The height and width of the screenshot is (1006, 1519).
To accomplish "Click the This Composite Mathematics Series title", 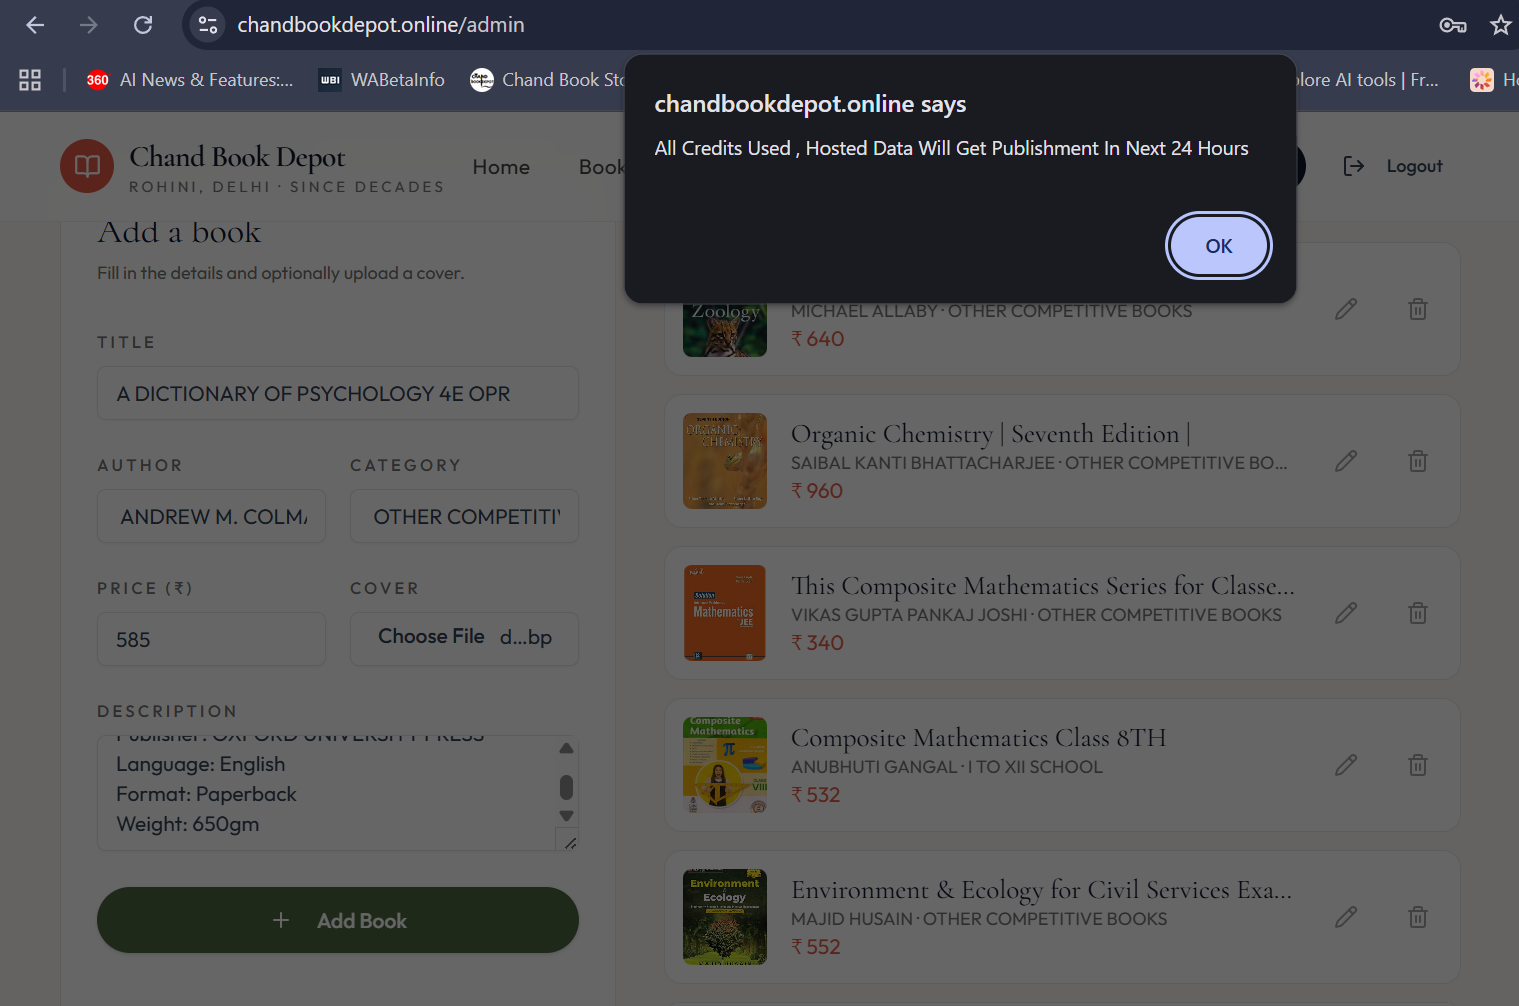I will tap(1043, 585).
